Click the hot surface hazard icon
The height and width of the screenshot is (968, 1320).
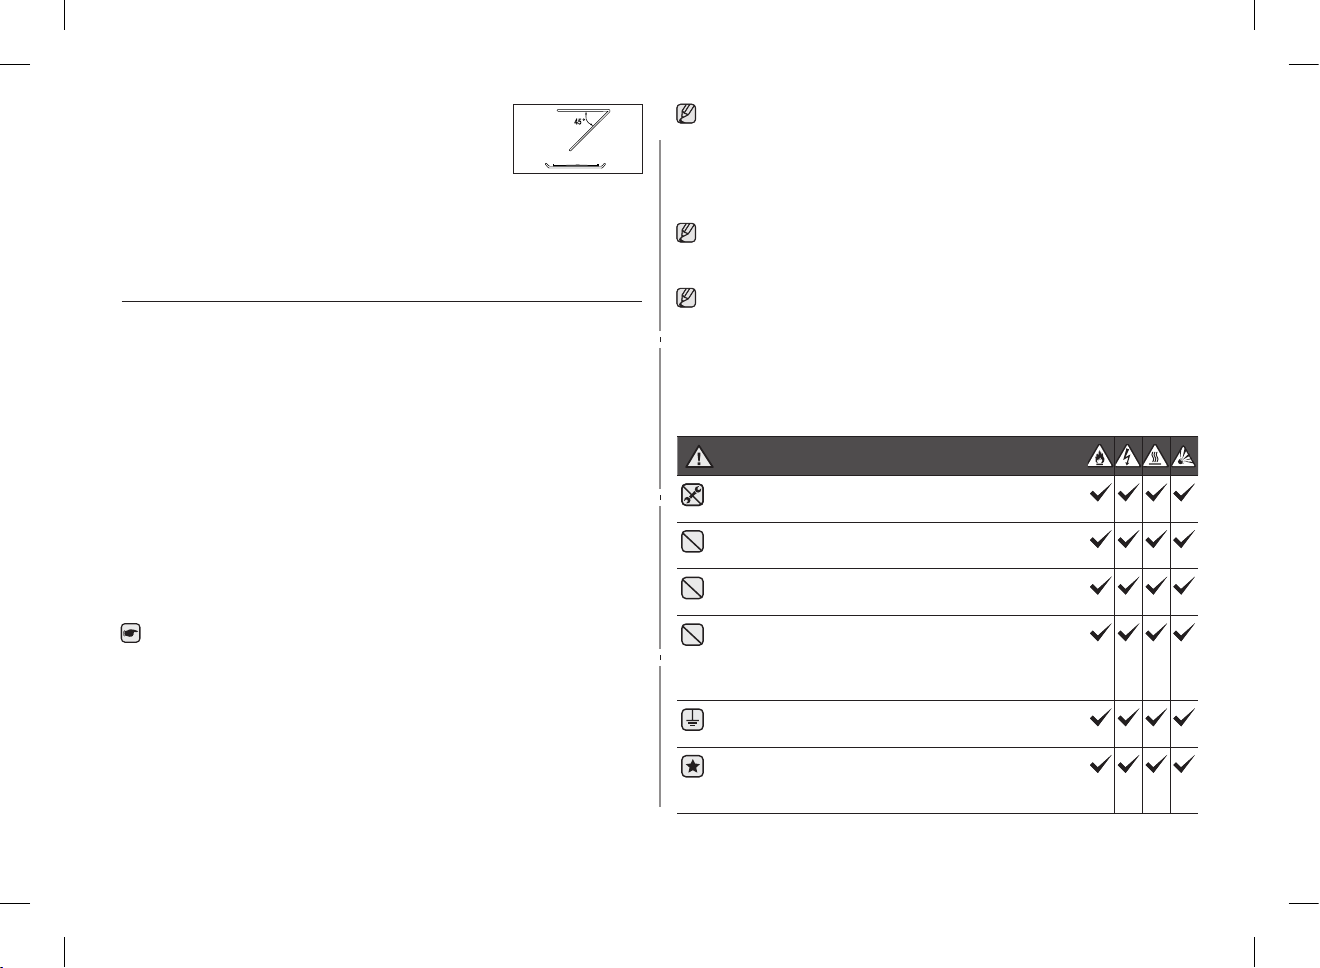(1155, 456)
